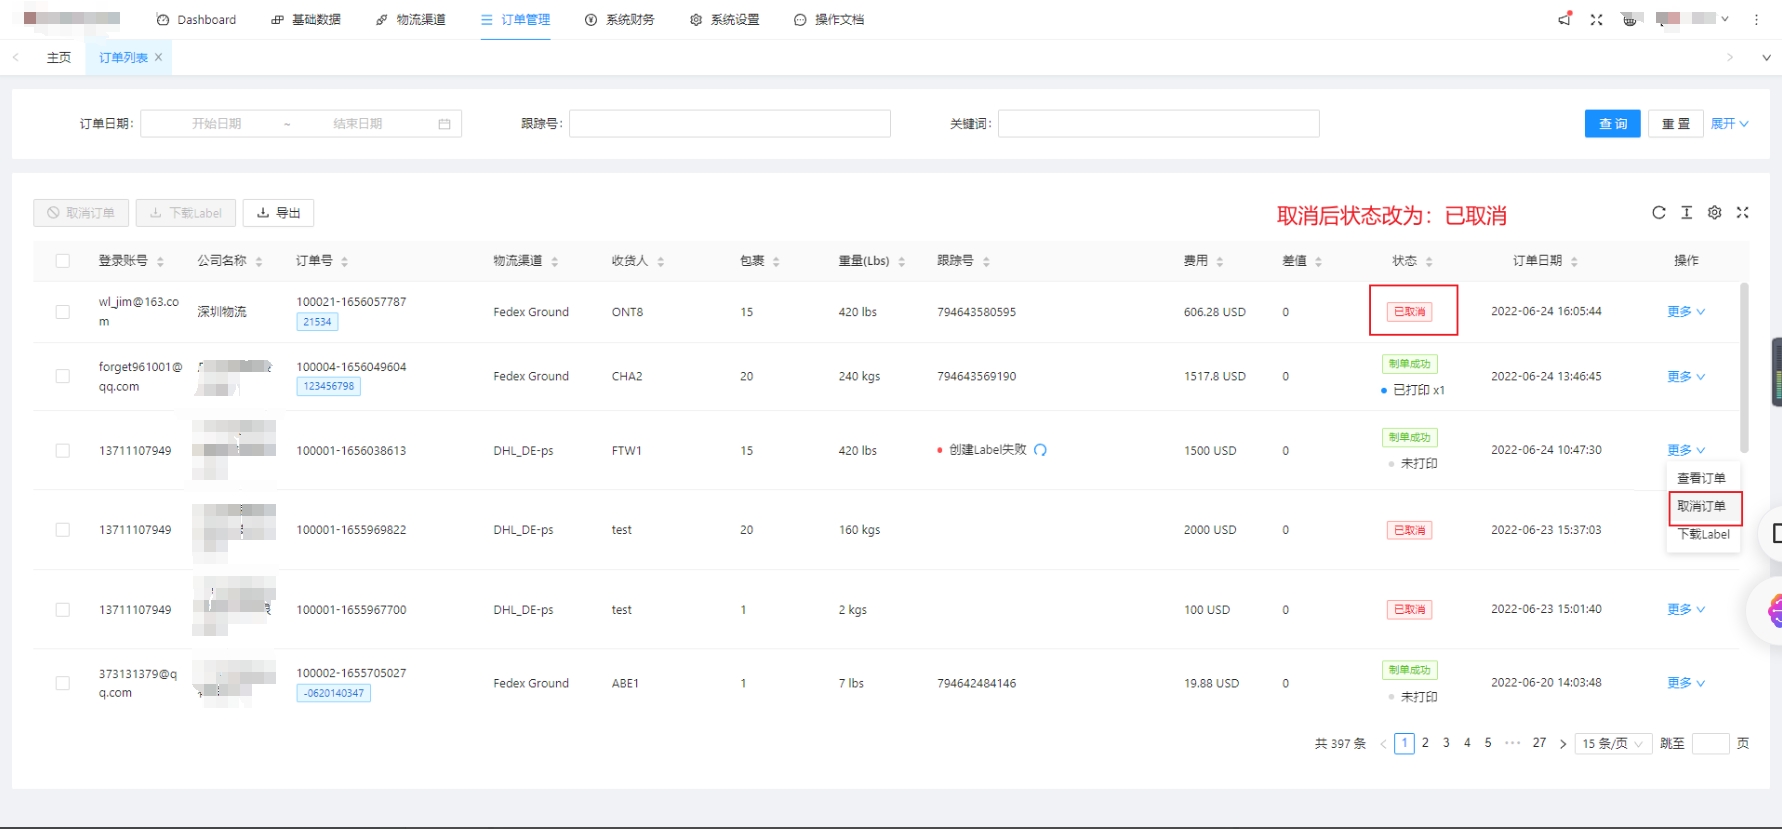Sort by 差值 column
The height and width of the screenshot is (829, 1782).
1319,261
